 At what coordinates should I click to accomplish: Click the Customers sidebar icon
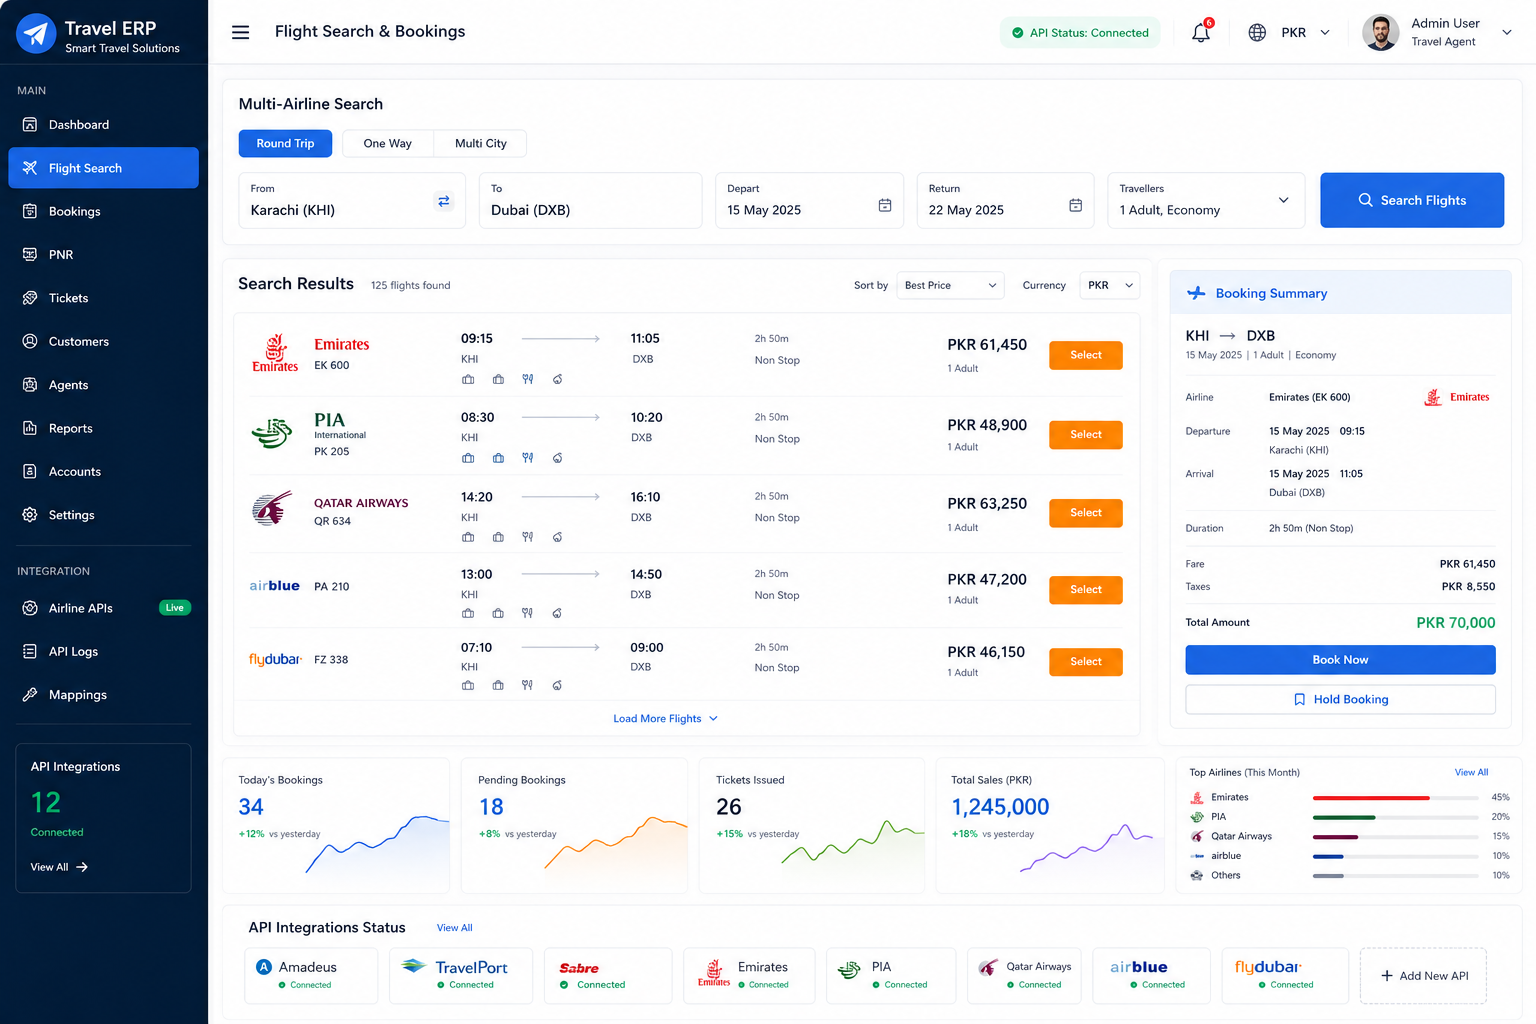(x=30, y=341)
